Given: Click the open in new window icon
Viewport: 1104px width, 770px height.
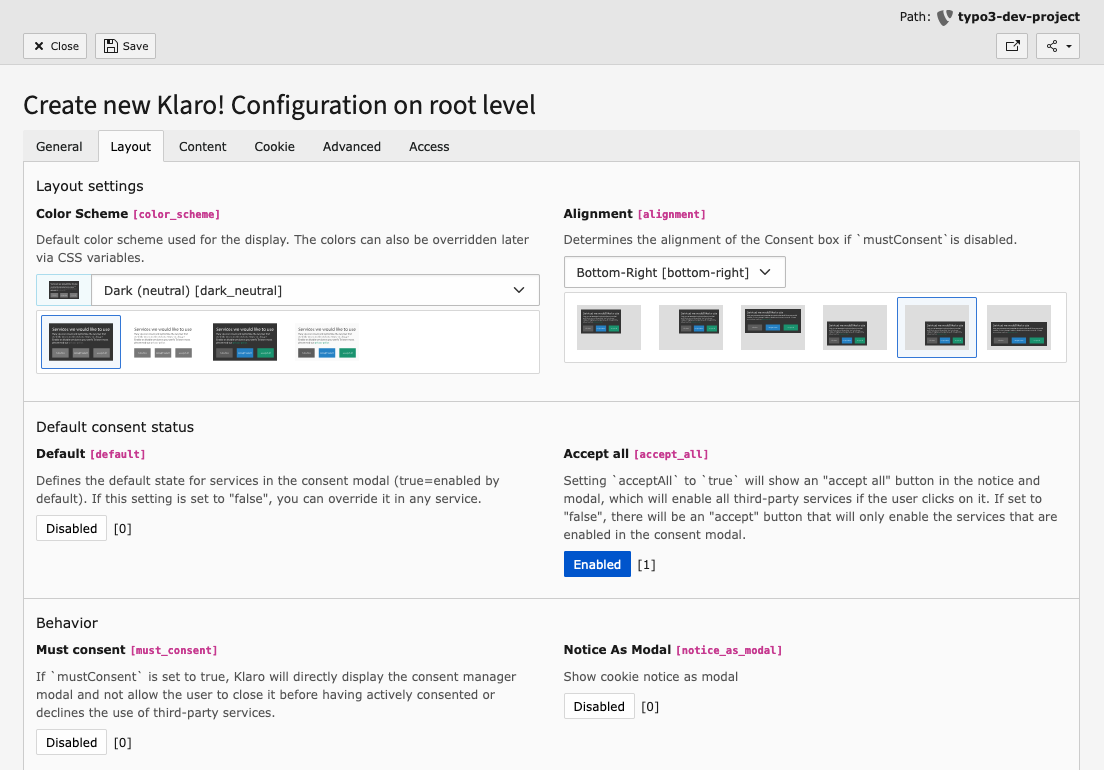Looking at the screenshot, I should point(1012,46).
